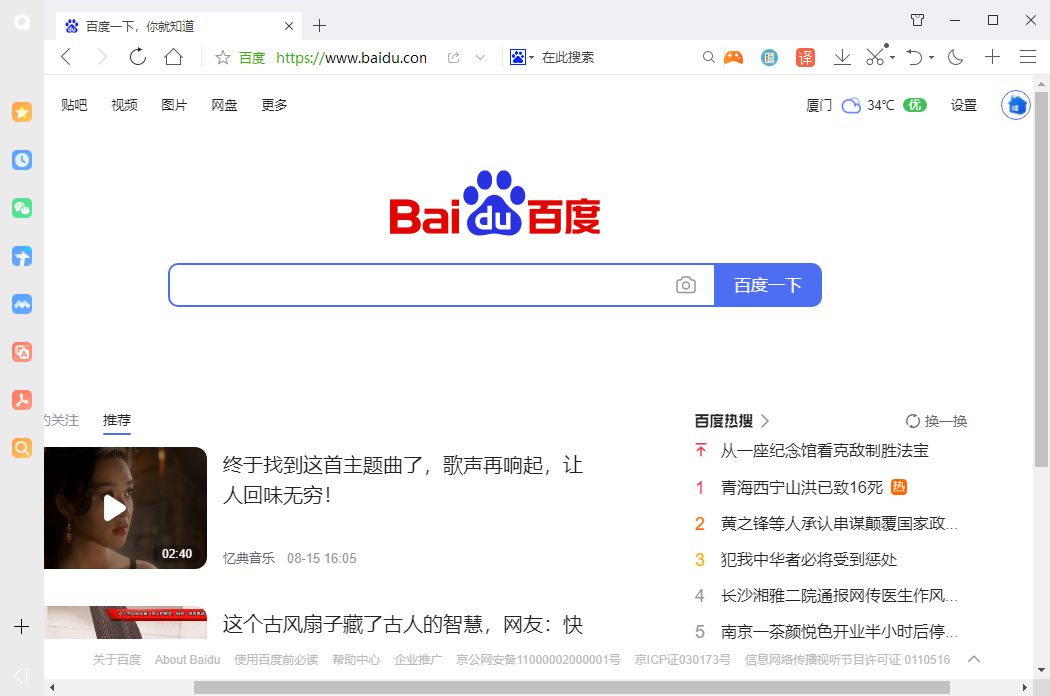Activate the scissors screenshot tool

[x=876, y=57]
